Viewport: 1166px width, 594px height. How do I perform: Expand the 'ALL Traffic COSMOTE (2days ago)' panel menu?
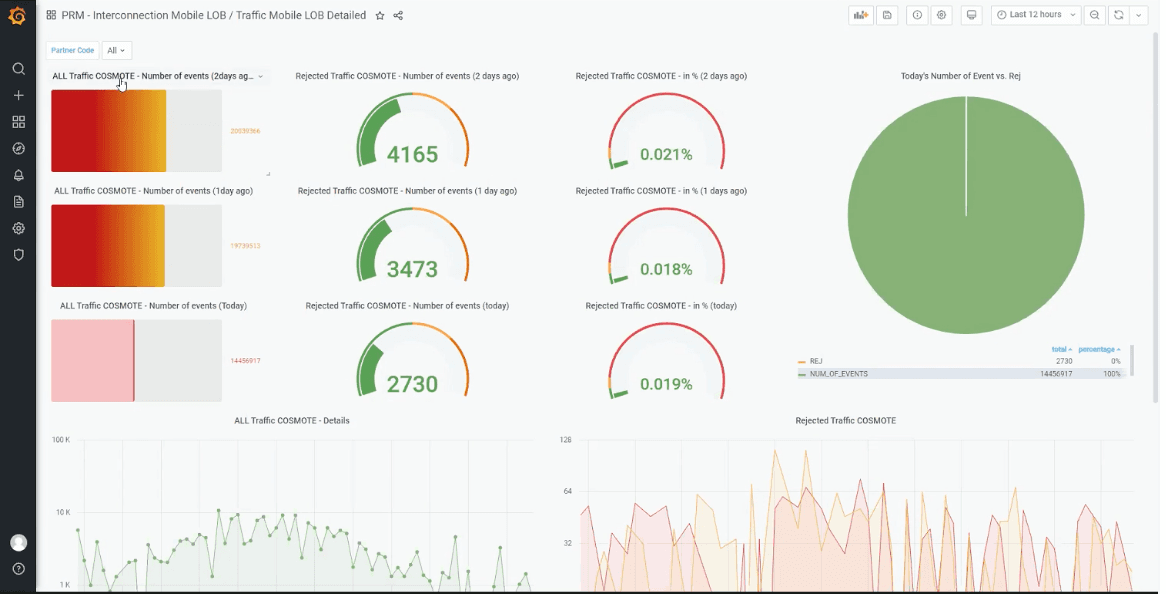pyautogui.click(x=259, y=76)
